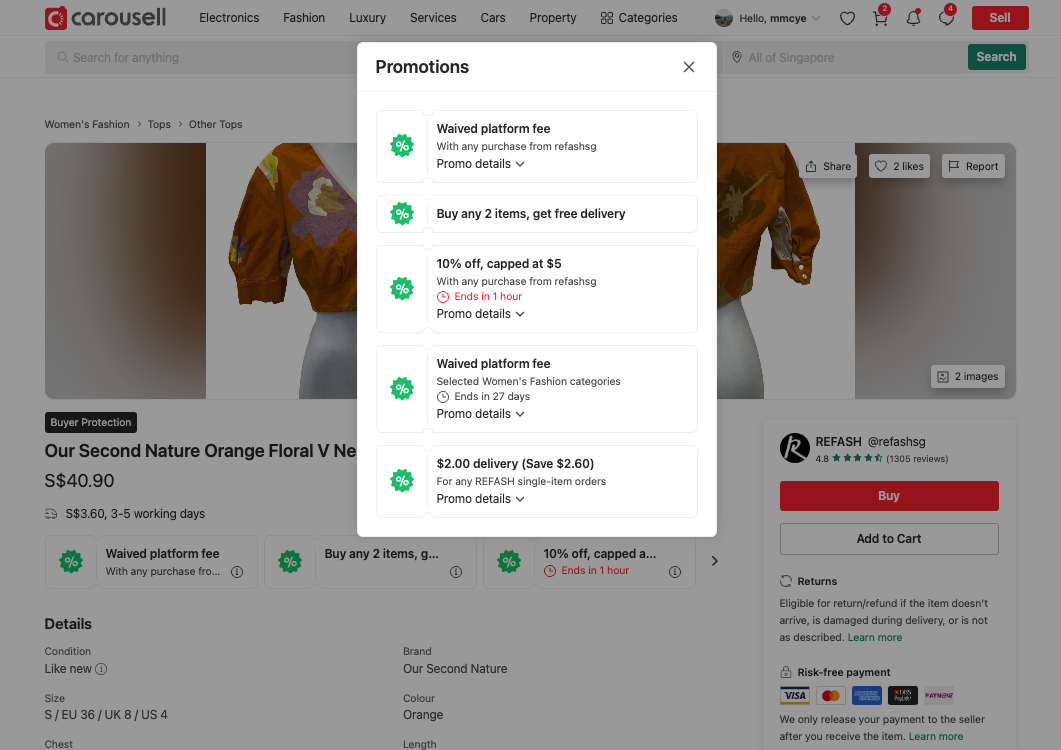Open the Fashion menu

304,18
